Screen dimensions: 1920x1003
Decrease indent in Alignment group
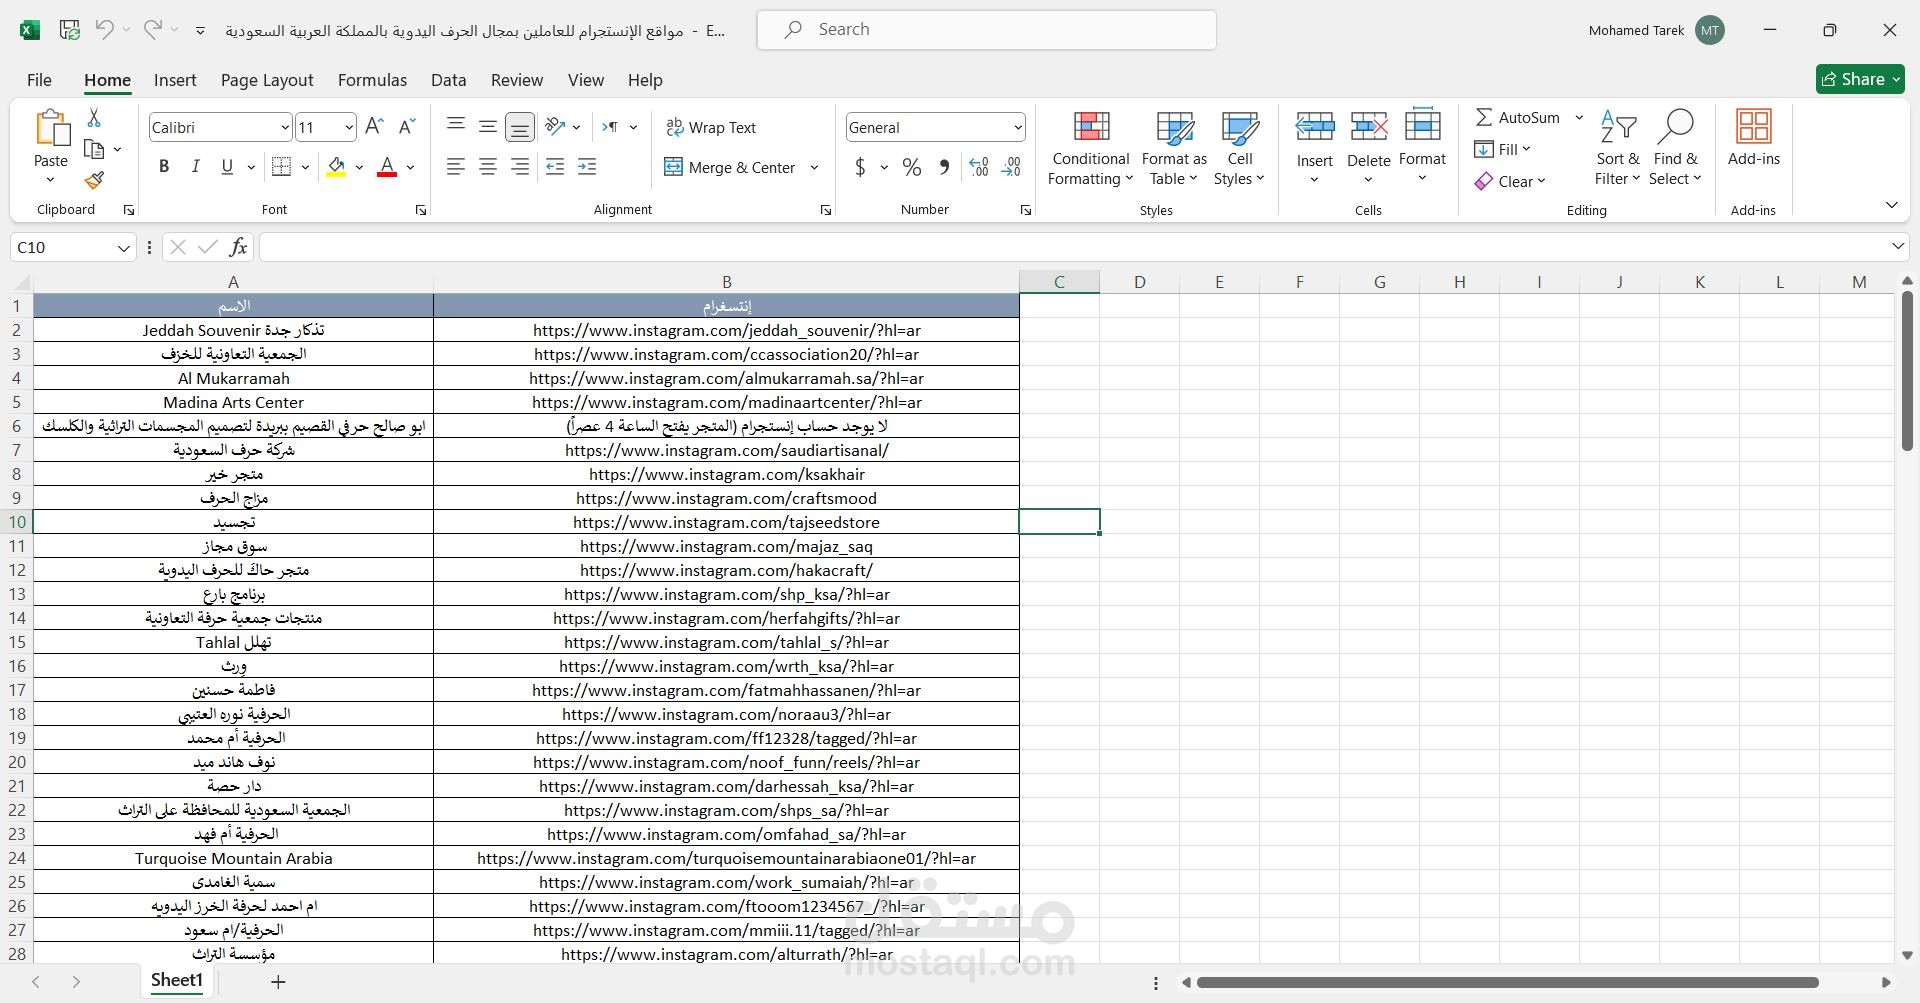pos(555,167)
